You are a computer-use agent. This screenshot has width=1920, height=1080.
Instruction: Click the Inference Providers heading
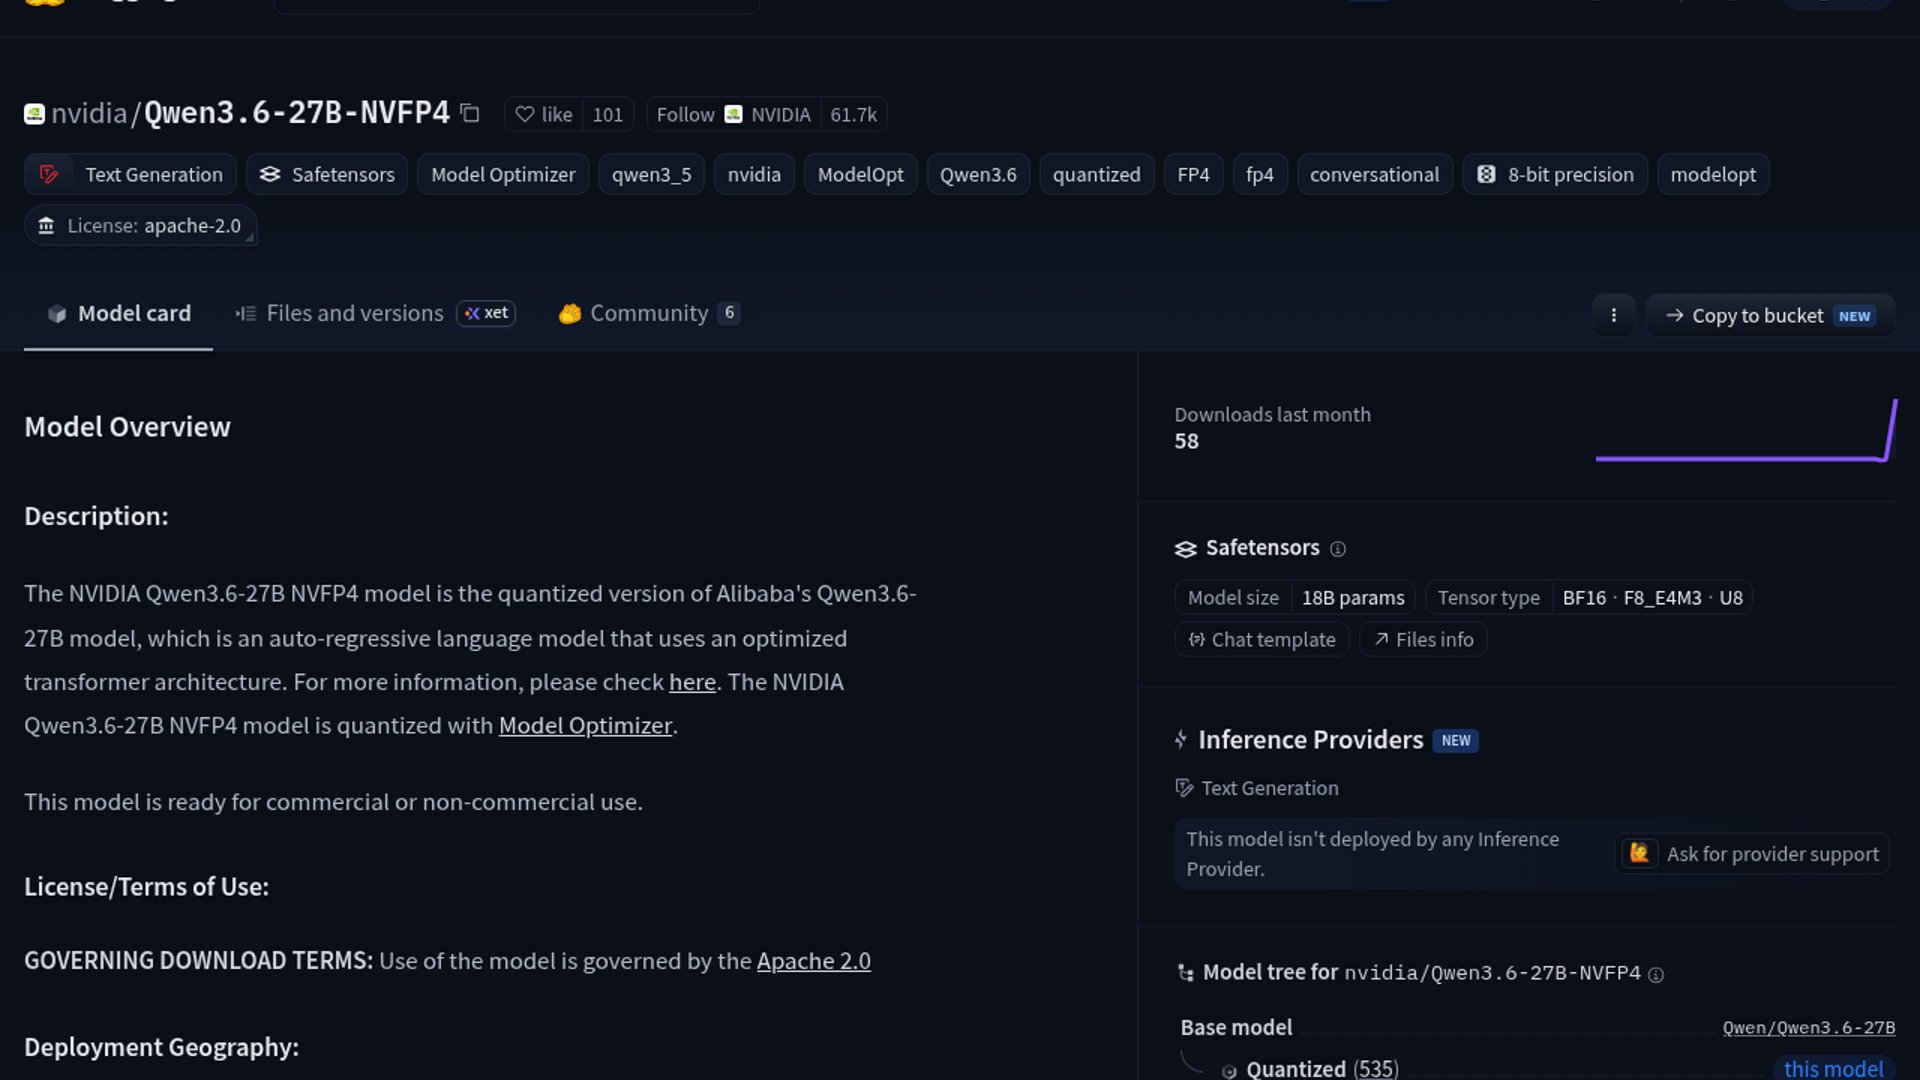click(1310, 740)
